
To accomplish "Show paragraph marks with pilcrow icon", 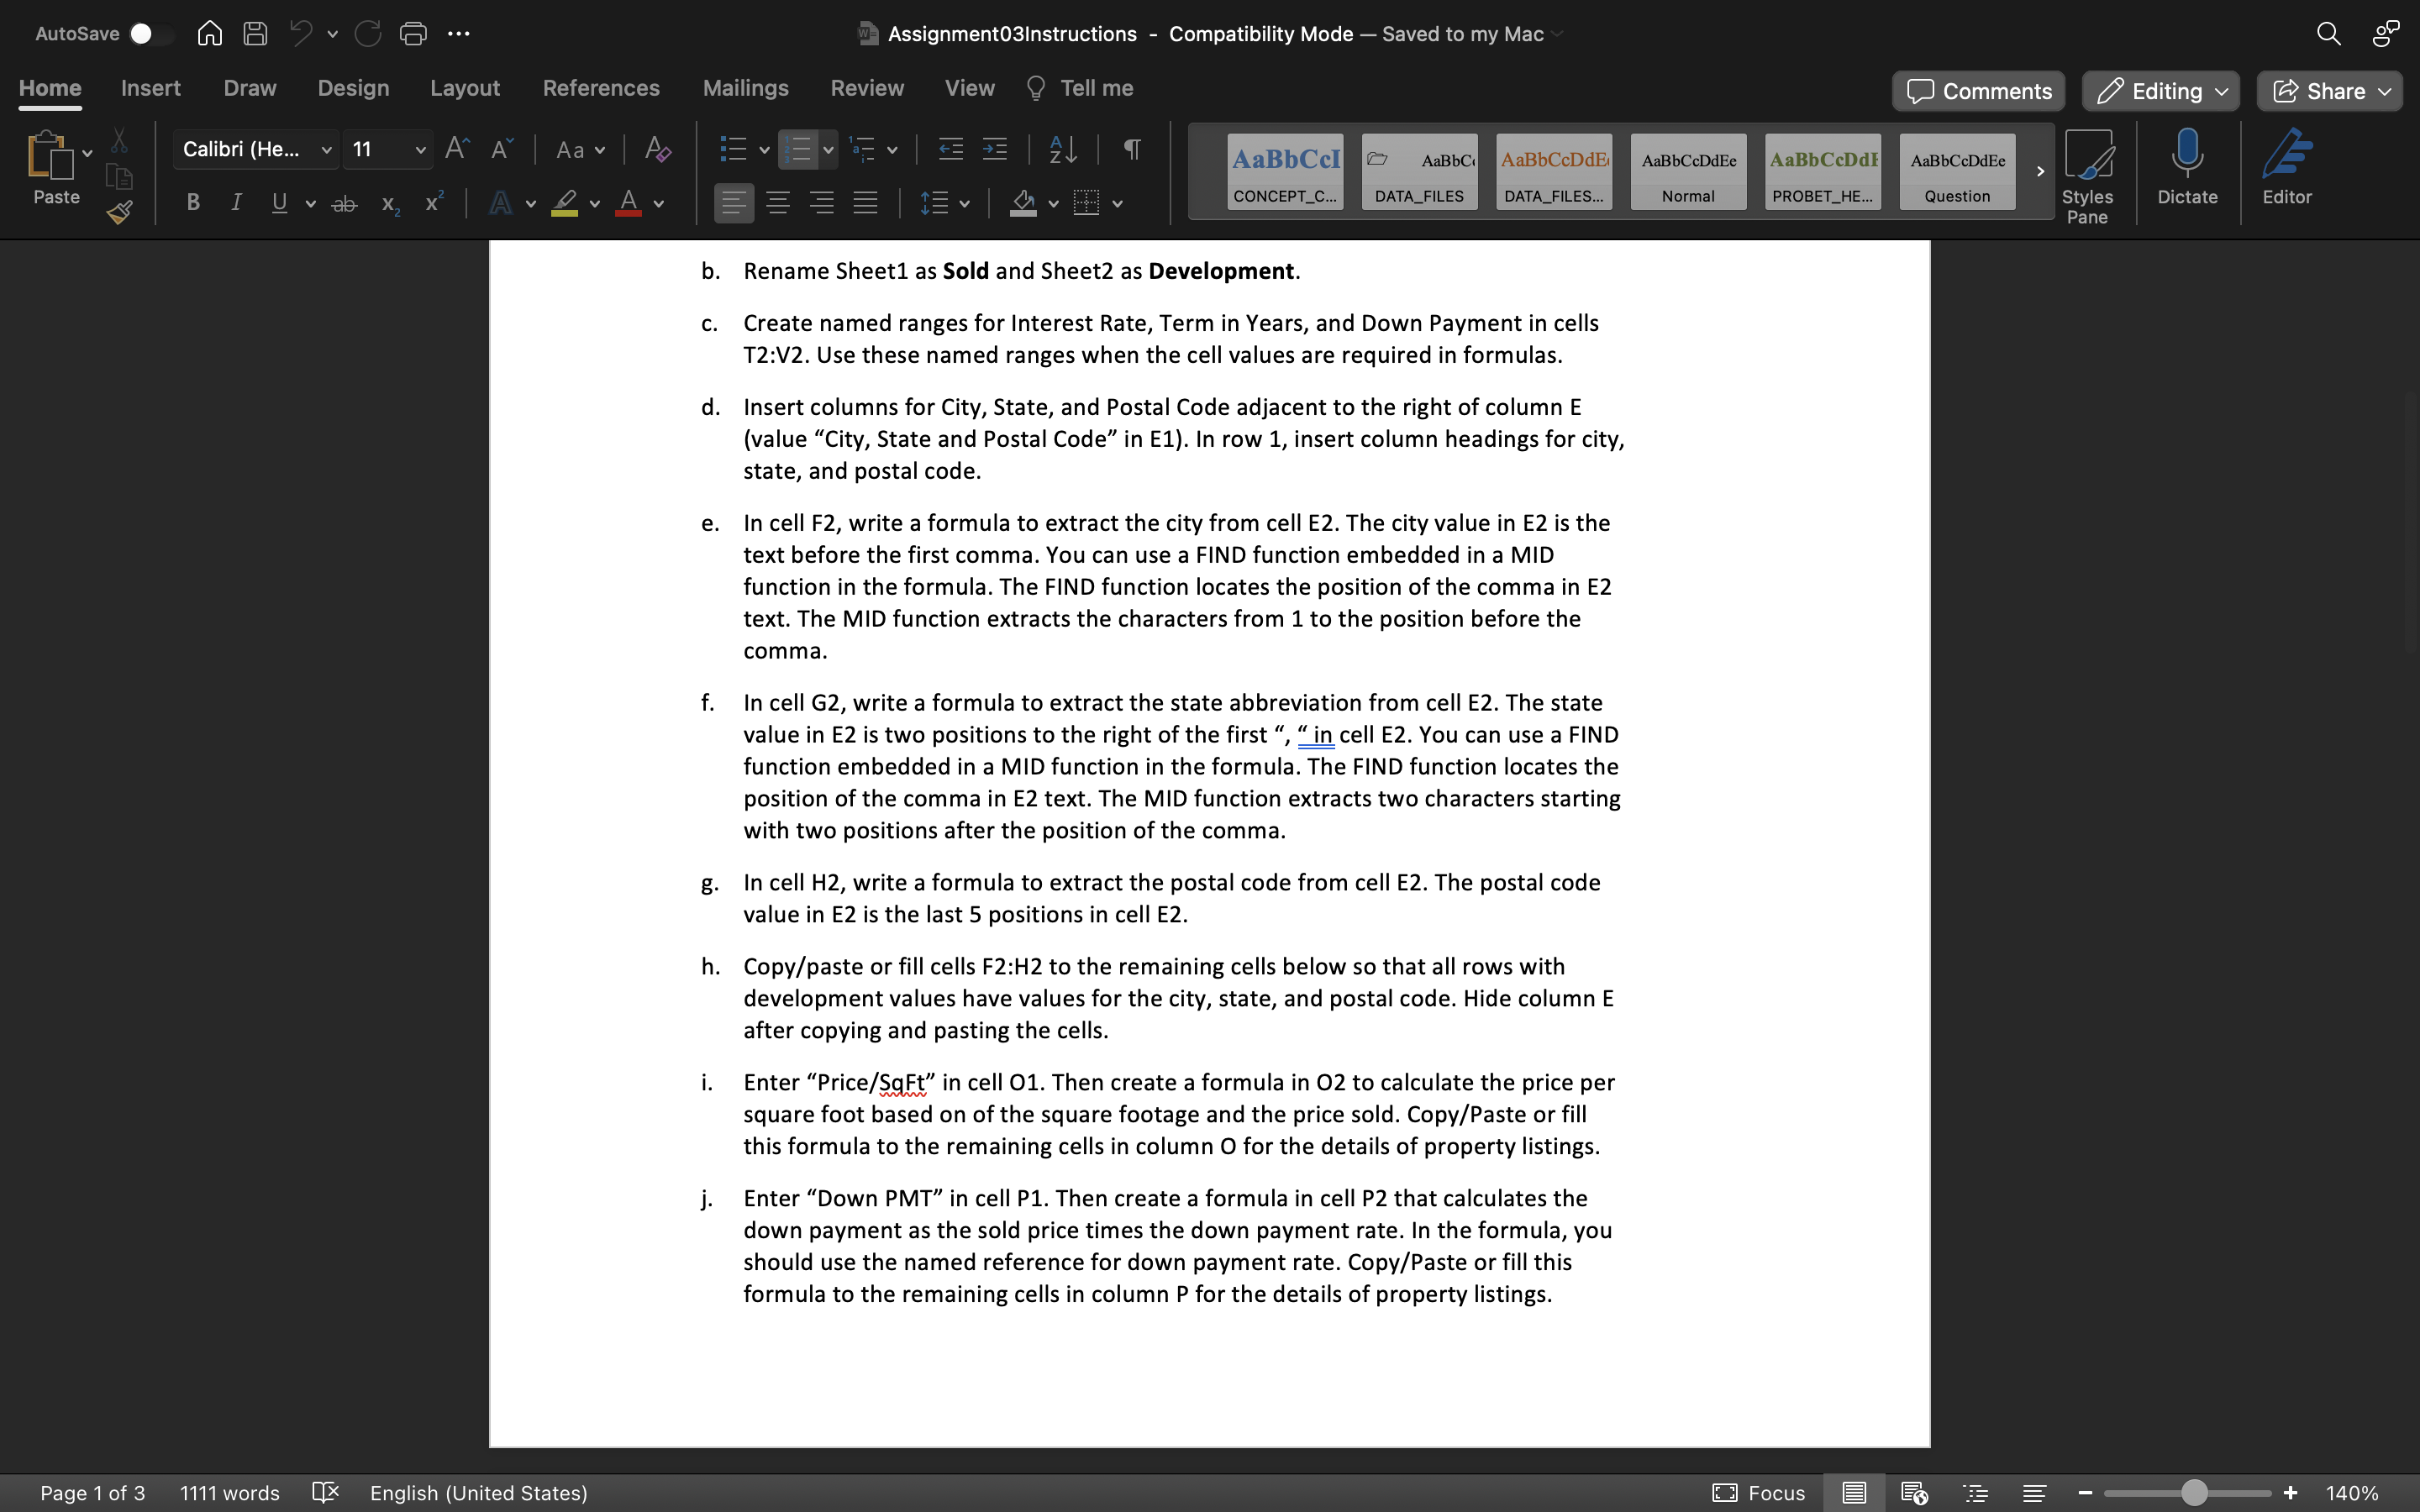I will point(1132,150).
